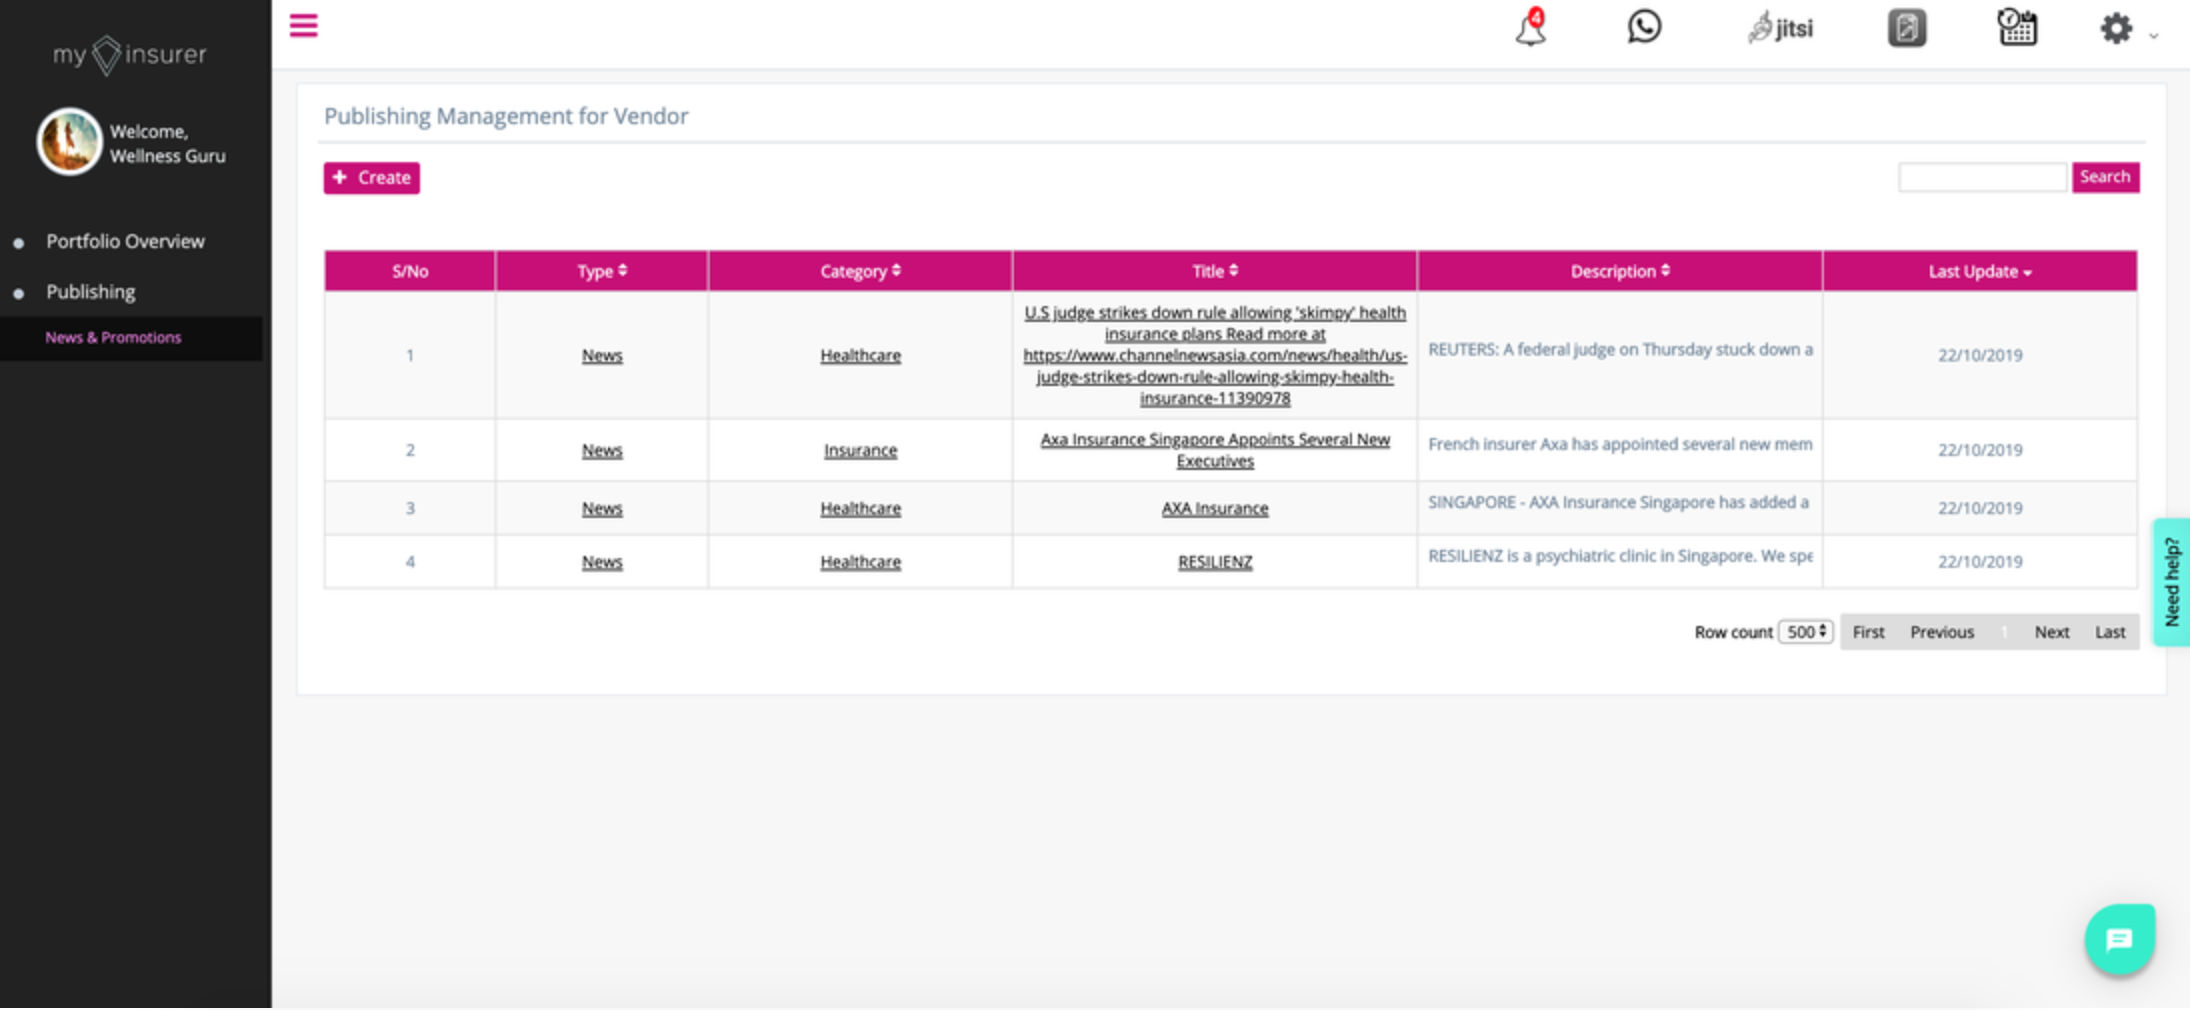Click the Wellness Guru profile avatar

tap(69, 142)
